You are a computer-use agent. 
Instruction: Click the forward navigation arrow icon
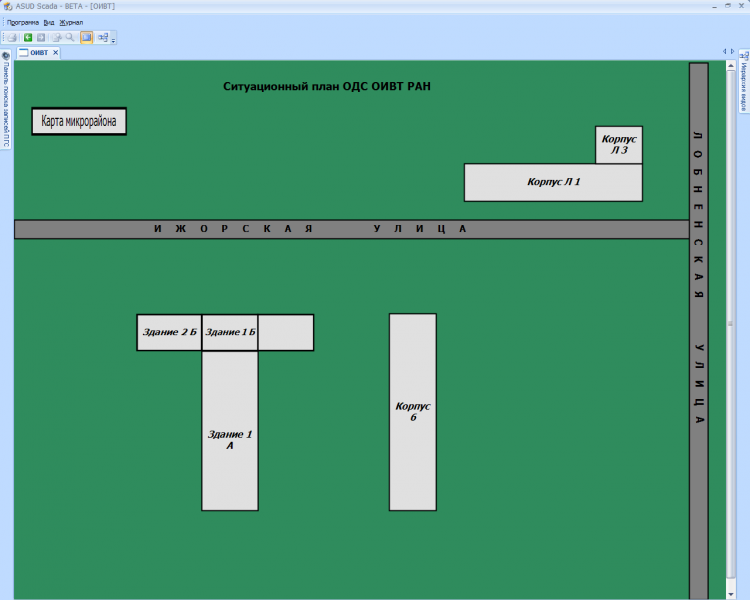pos(41,37)
